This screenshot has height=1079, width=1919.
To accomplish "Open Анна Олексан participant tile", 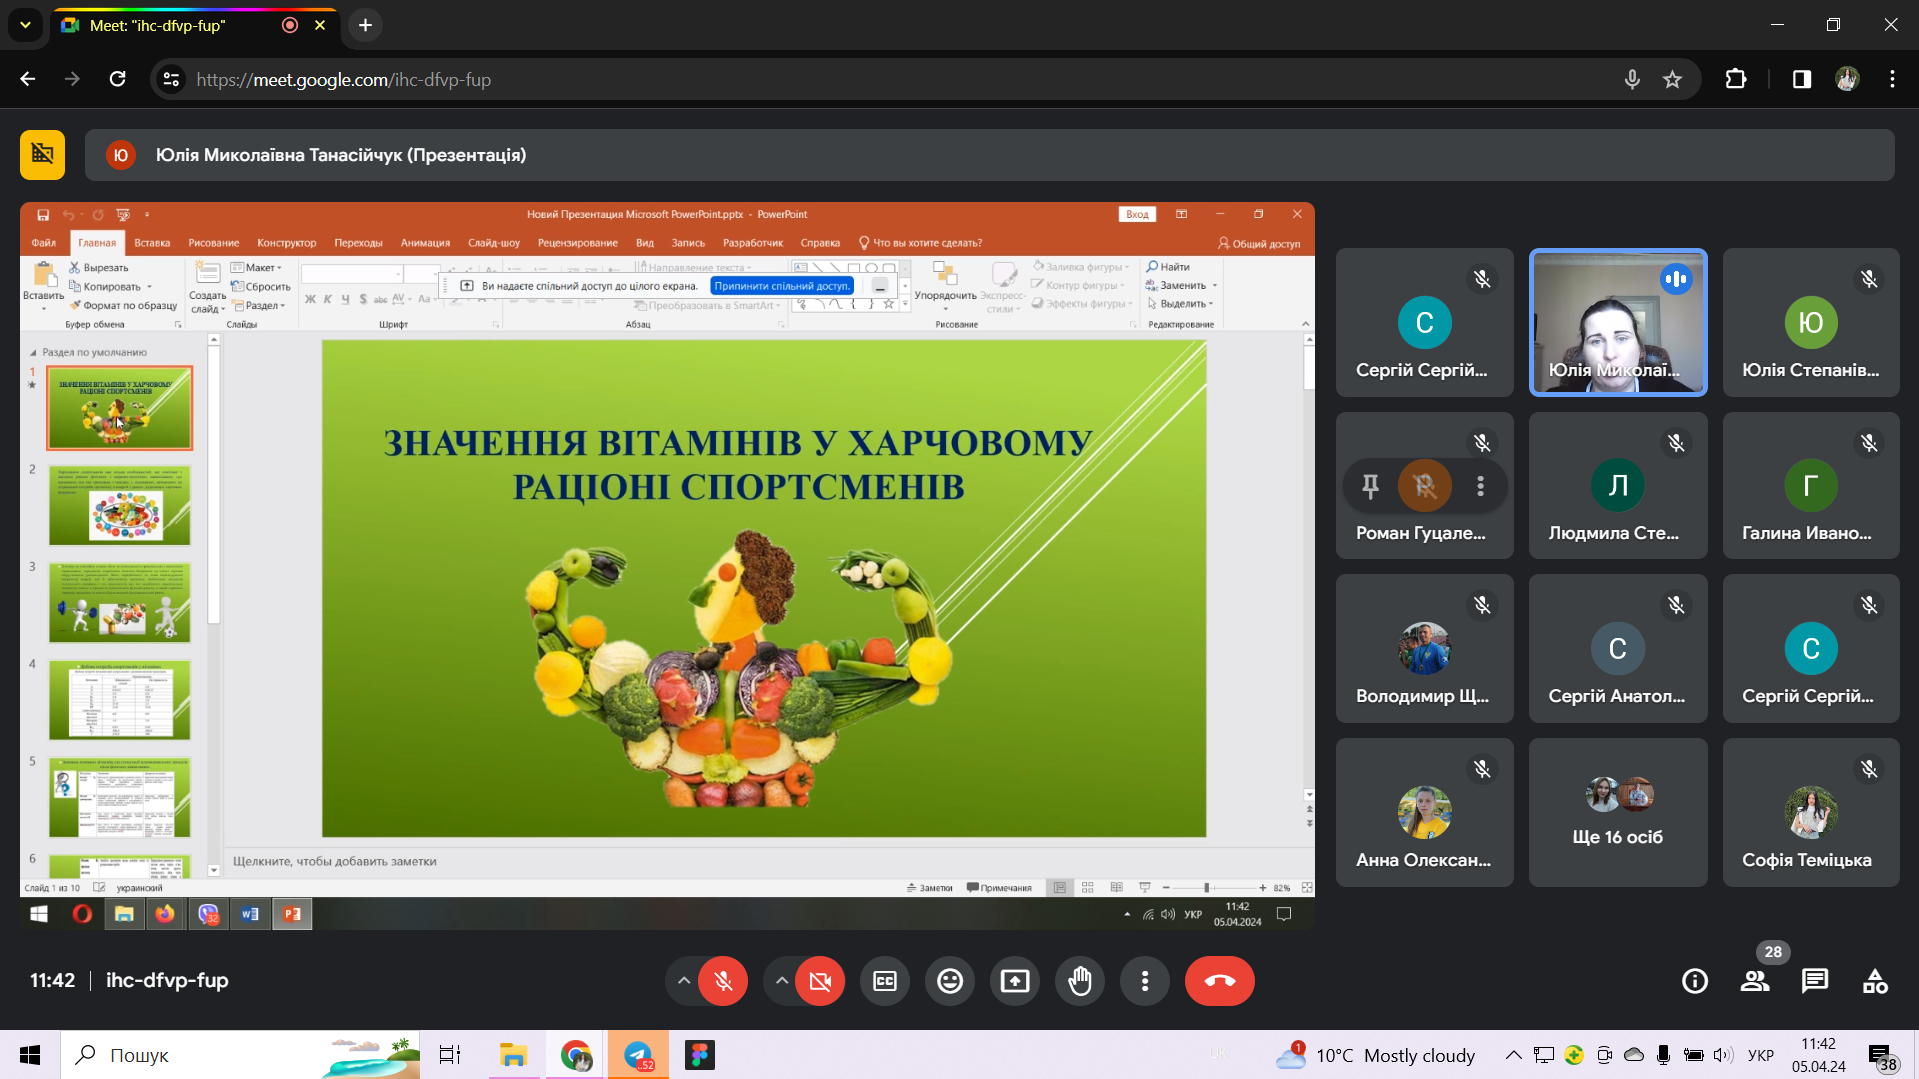I will tap(1424, 812).
